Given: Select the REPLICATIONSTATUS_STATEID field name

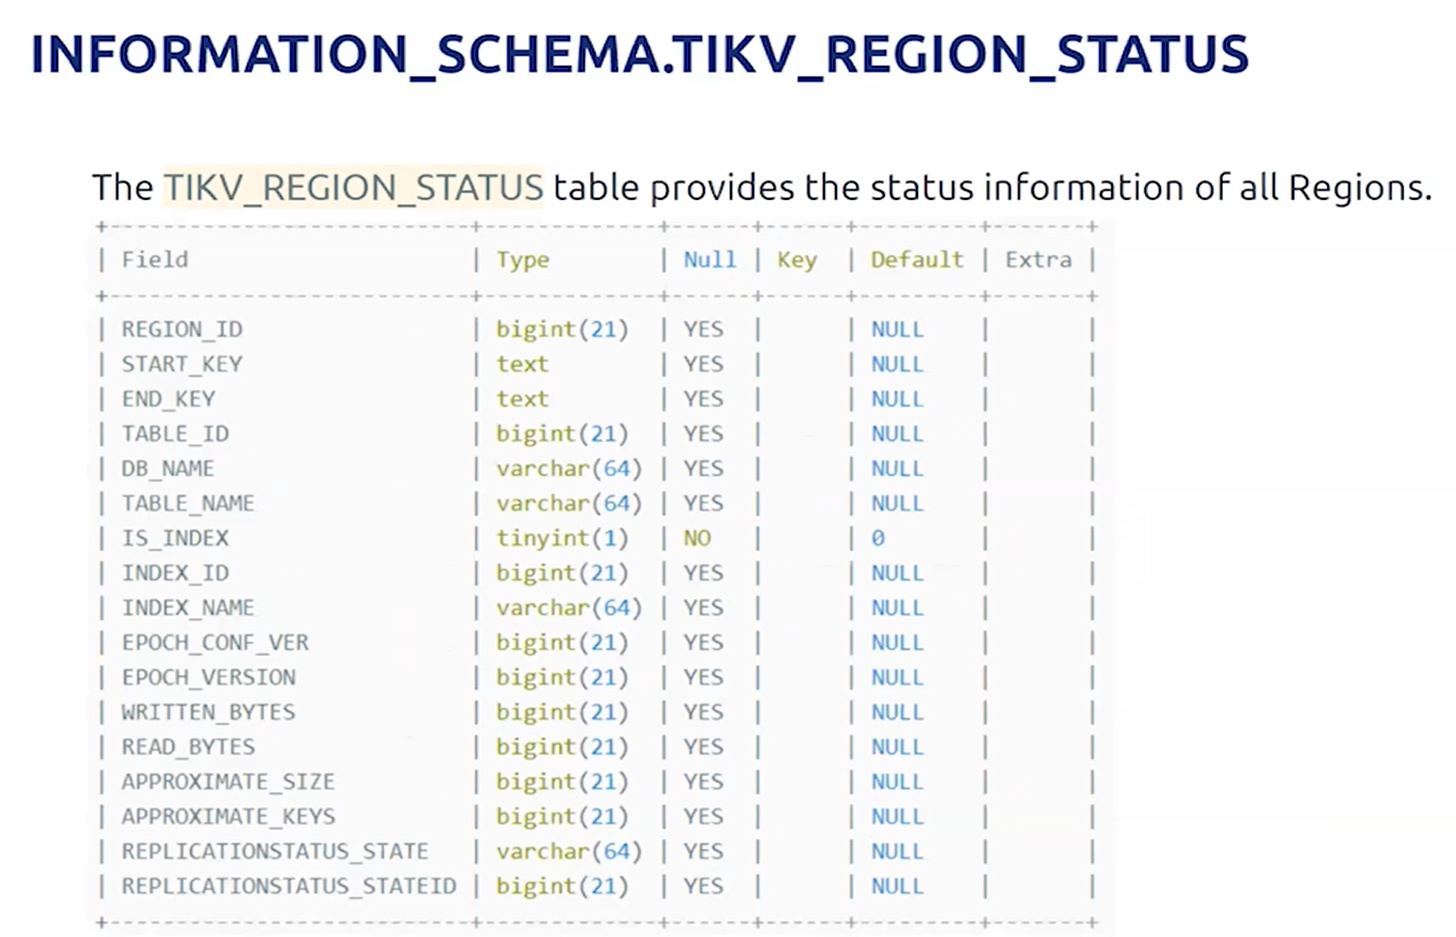Looking at the screenshot, I should click(x=289, y=886).
